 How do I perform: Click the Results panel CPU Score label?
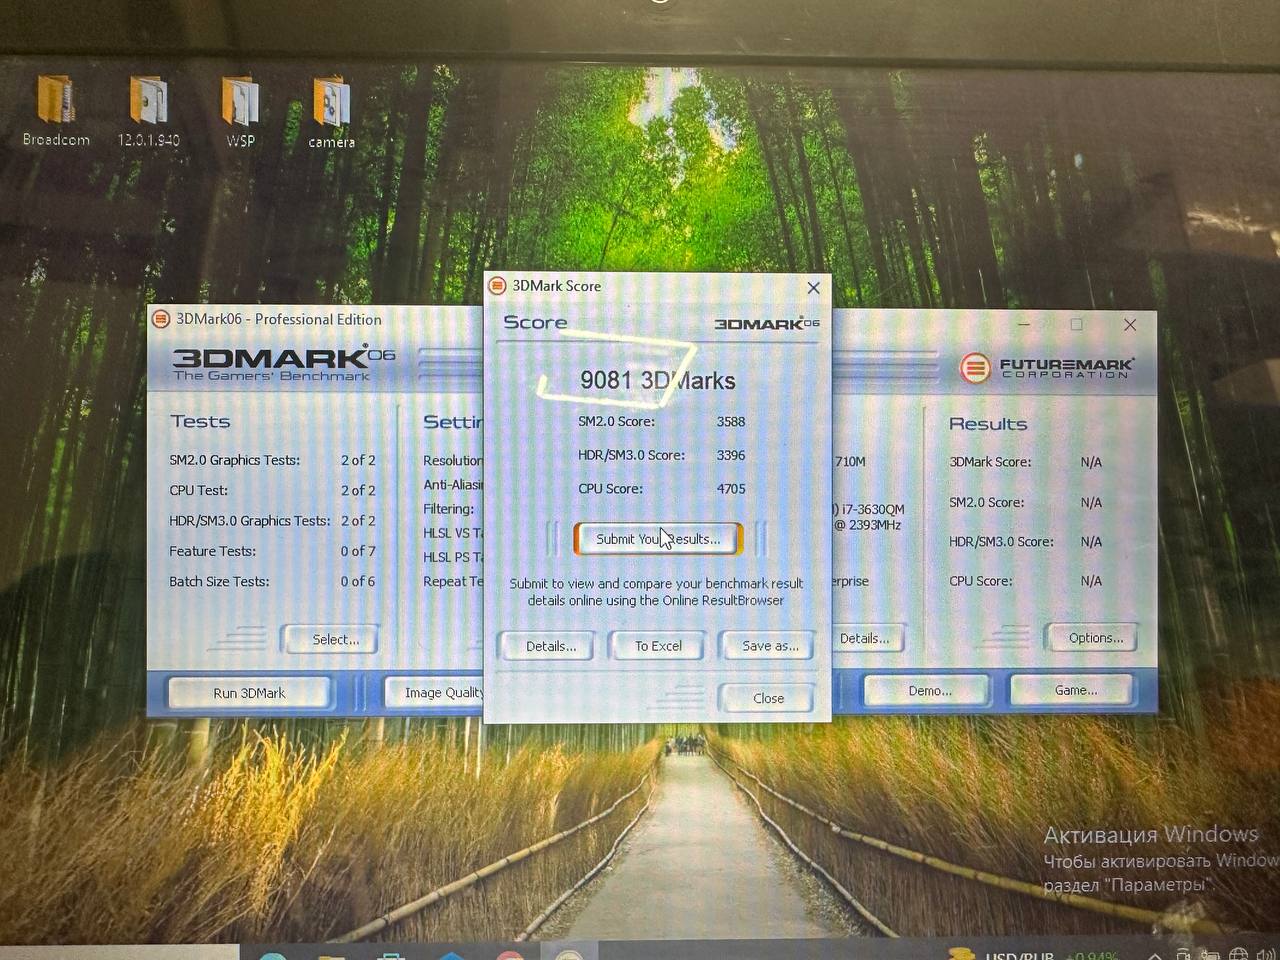980,581
